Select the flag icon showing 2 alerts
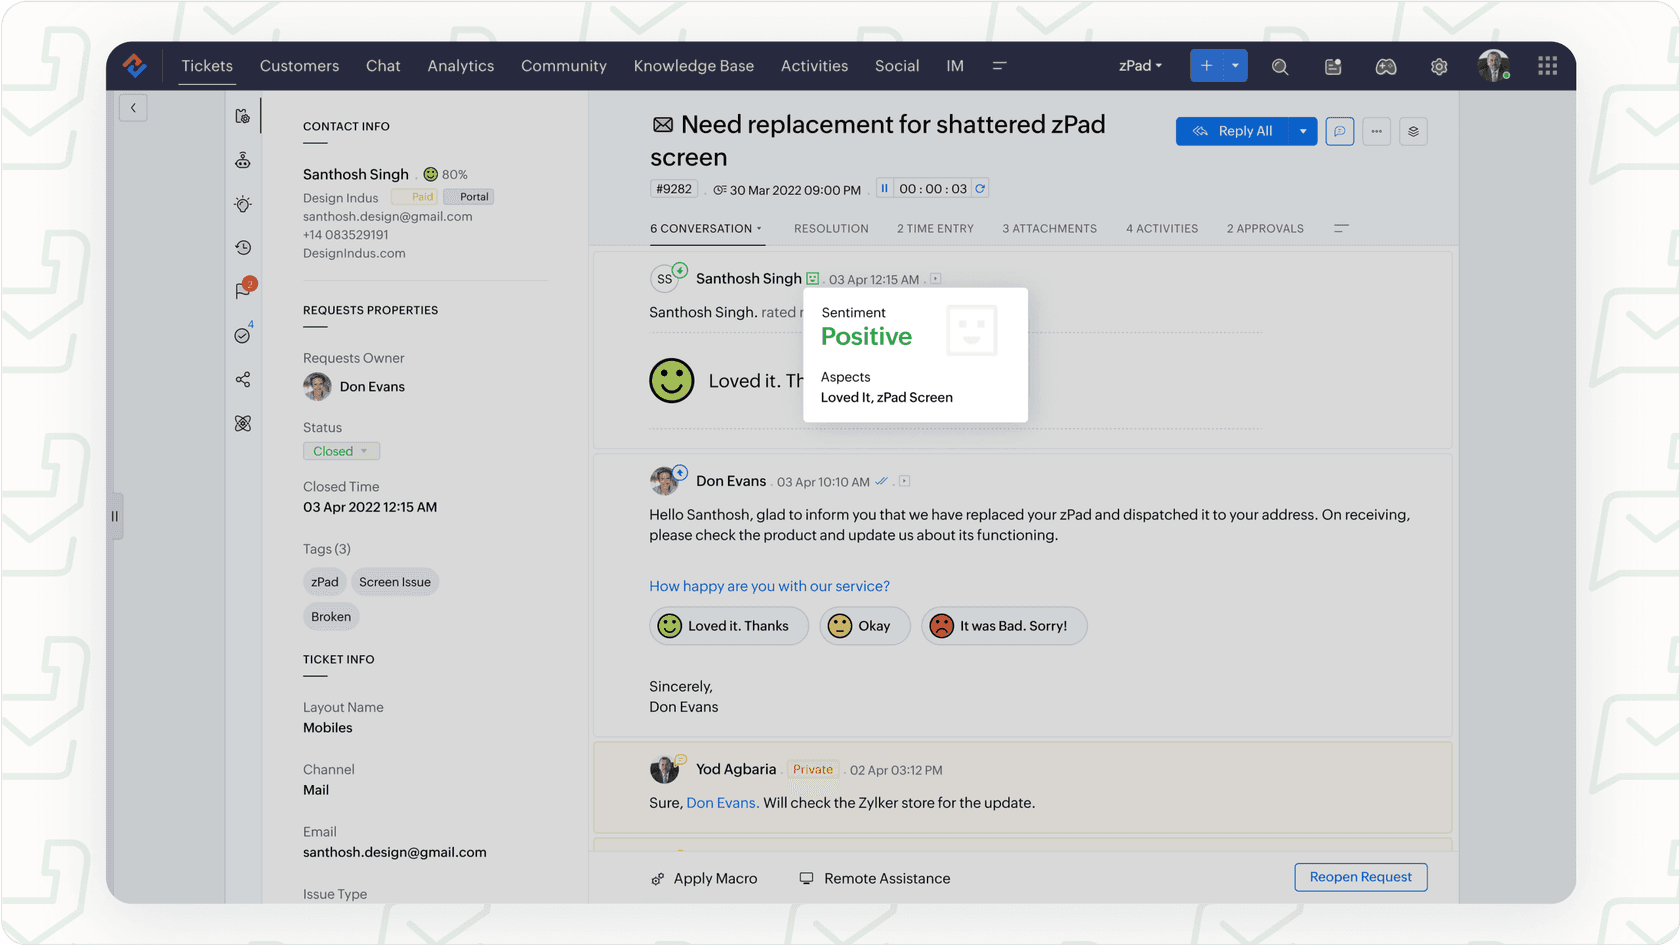 tap(242, 291)
